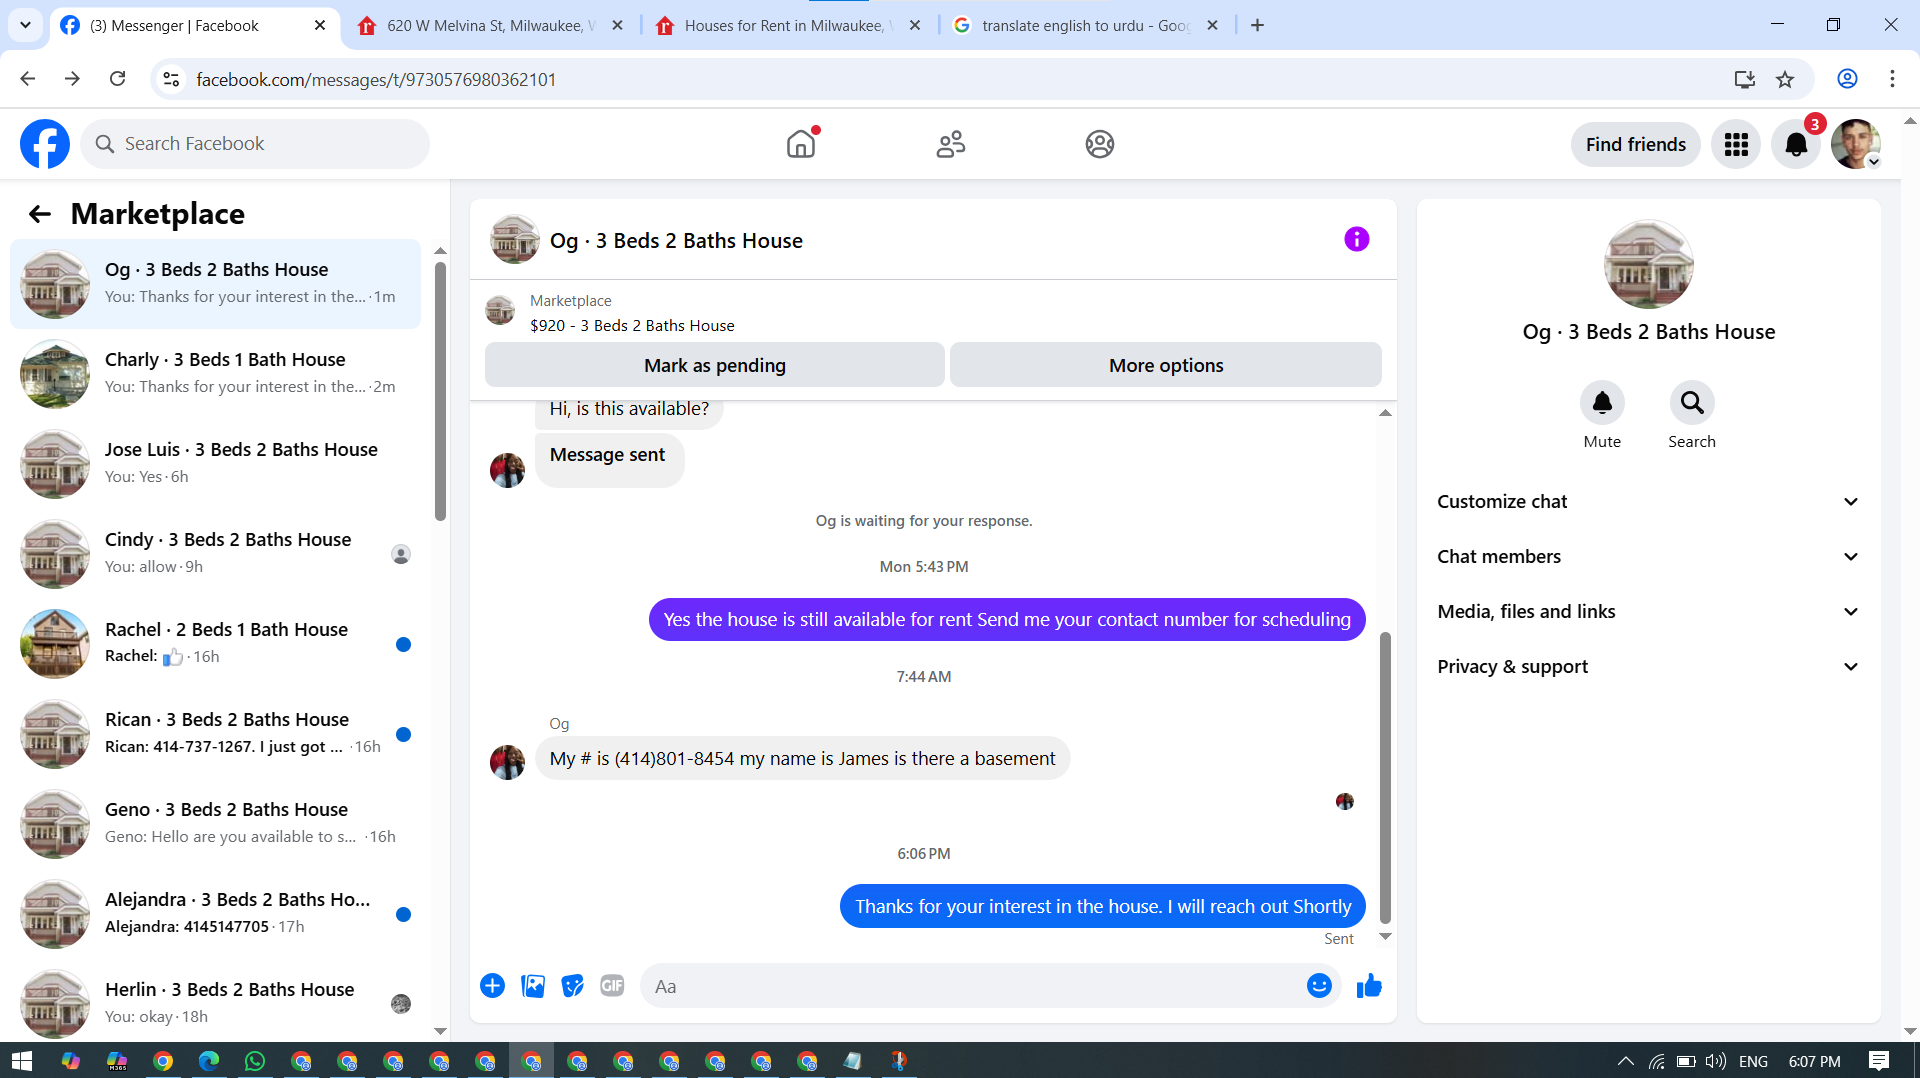The width and height of the screenshot is (1920, 1078).
Task: Open the Windows notification center
Action: click(1879, 1061)
